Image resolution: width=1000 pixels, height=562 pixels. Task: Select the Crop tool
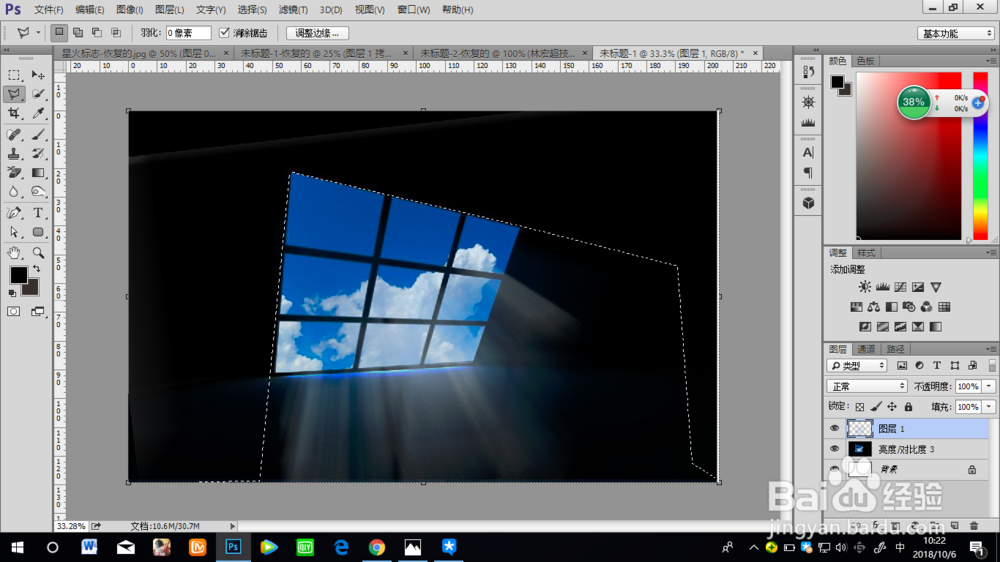[x=14, y=114]
